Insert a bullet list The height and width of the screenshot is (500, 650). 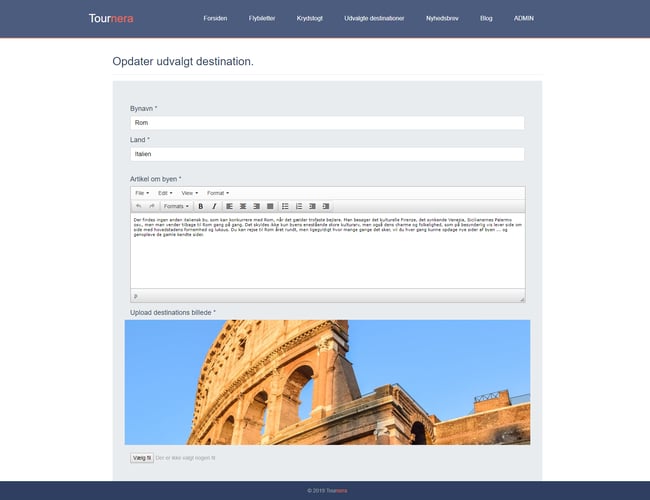(285, 206)
